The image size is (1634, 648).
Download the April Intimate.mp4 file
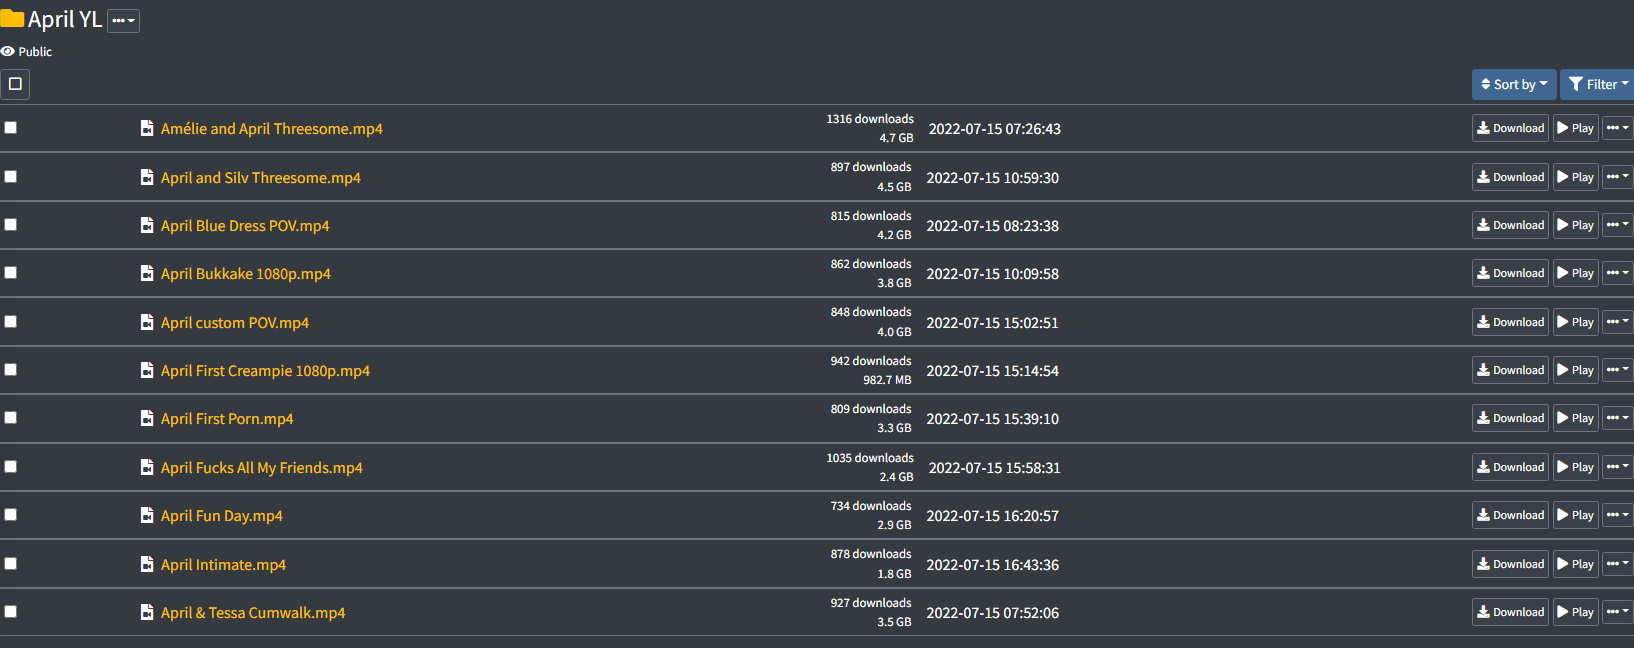[x=1510, y=564]
